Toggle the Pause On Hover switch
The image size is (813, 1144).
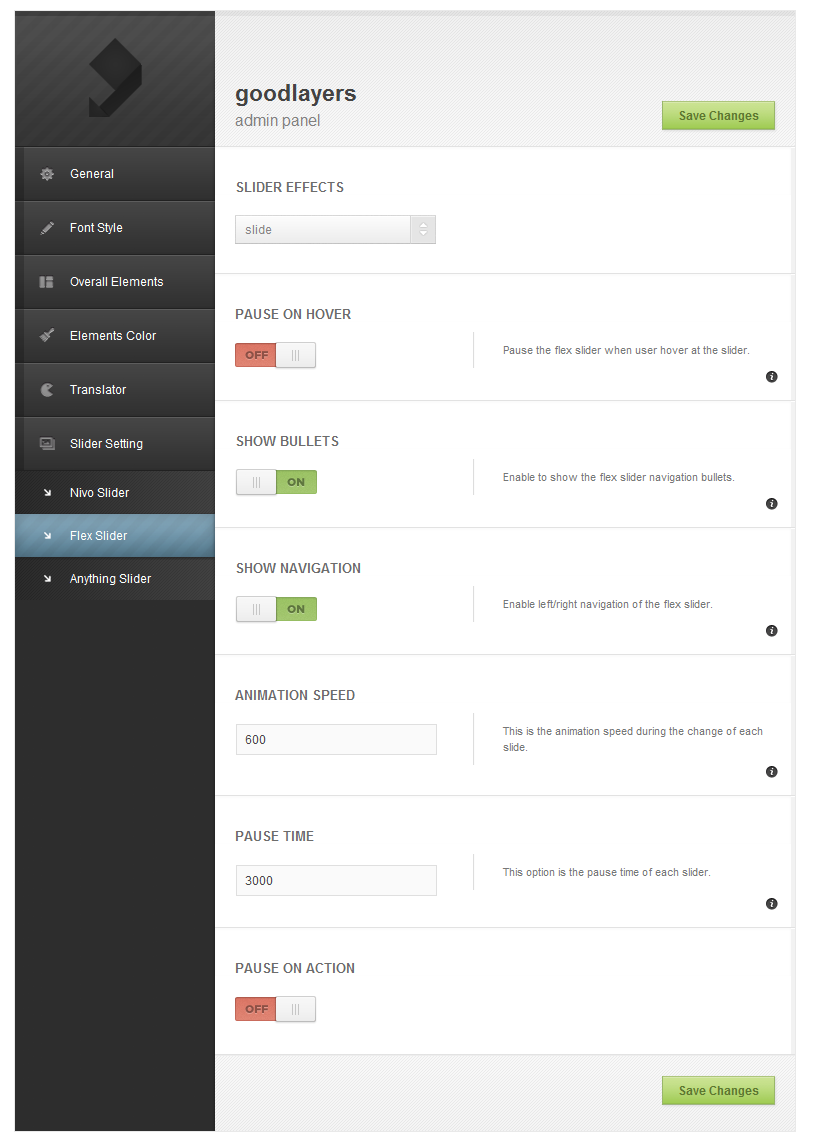click(275, 355)
